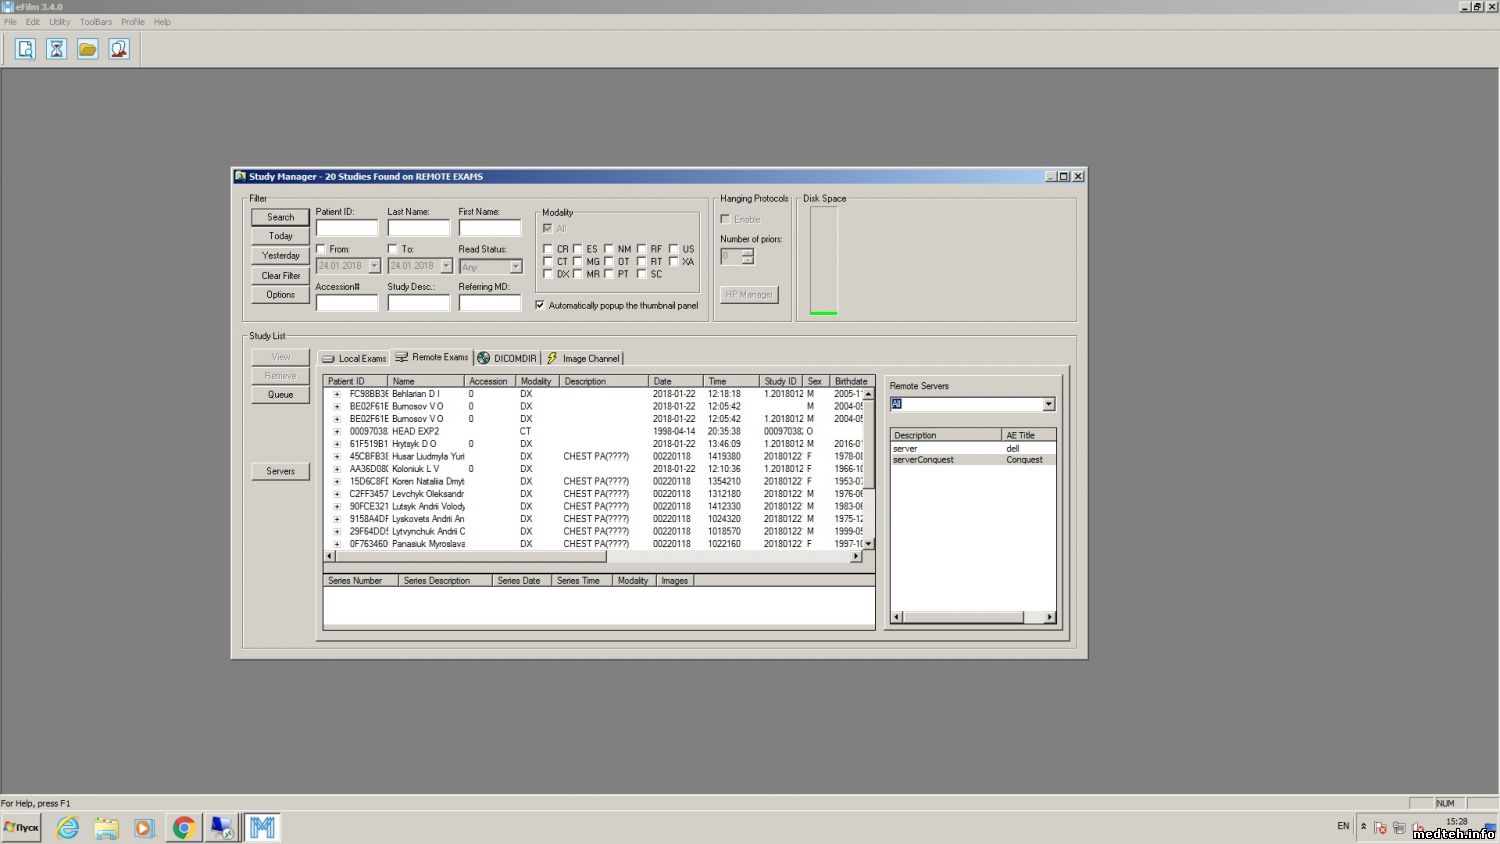Switch to the Image Channel tab

pos(583,358)
